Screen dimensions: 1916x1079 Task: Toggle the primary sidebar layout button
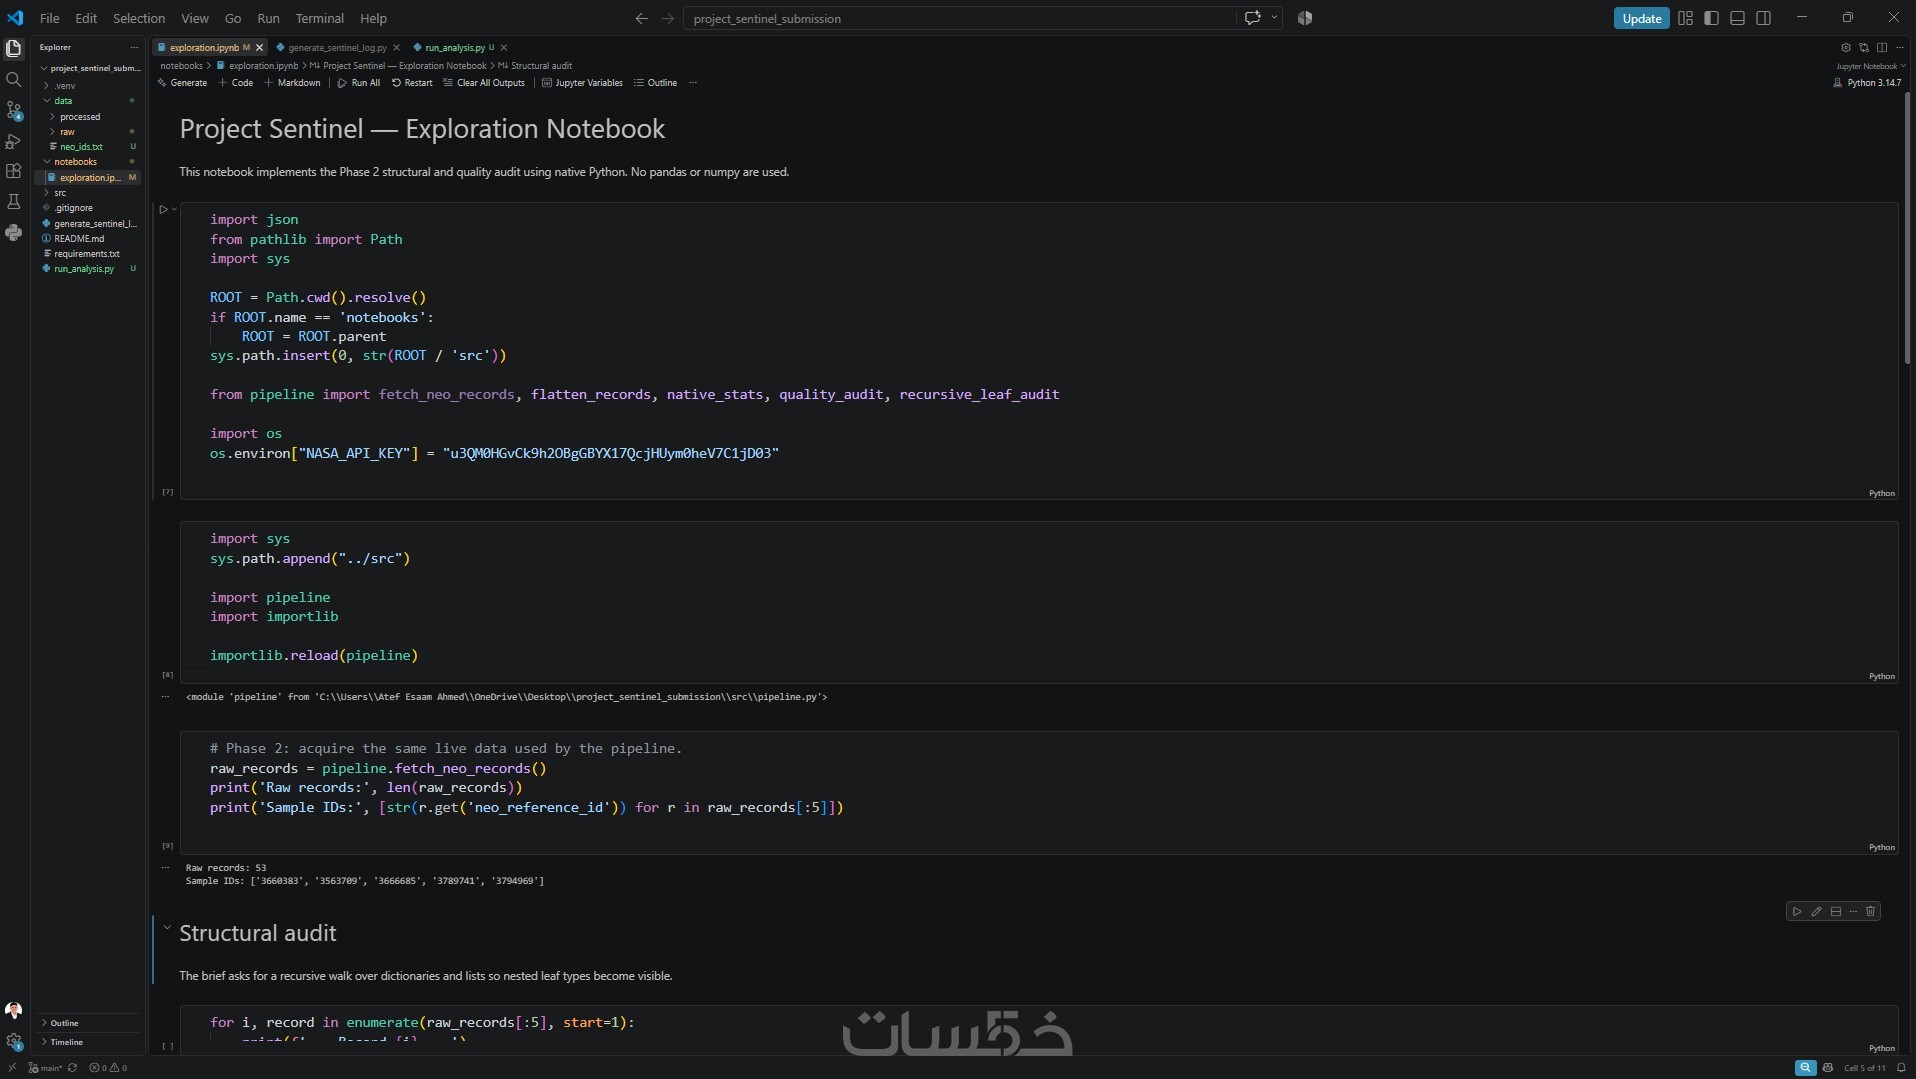pos(1711,18)
